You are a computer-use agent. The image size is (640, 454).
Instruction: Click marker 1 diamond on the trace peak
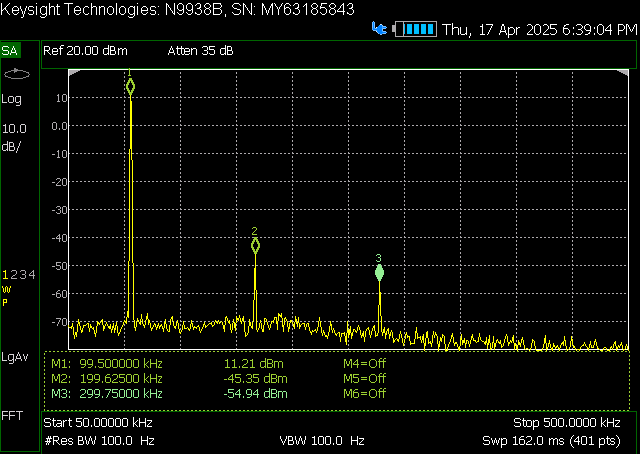pos(130,87)
